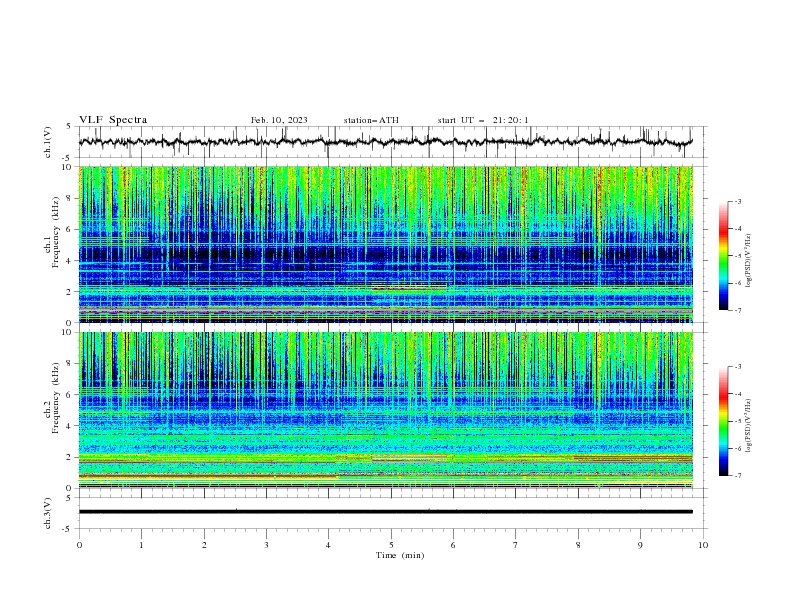Click the ch.2 "log(PSD)(V²/Hz)" colorbar label

click(x=749, y=426)
